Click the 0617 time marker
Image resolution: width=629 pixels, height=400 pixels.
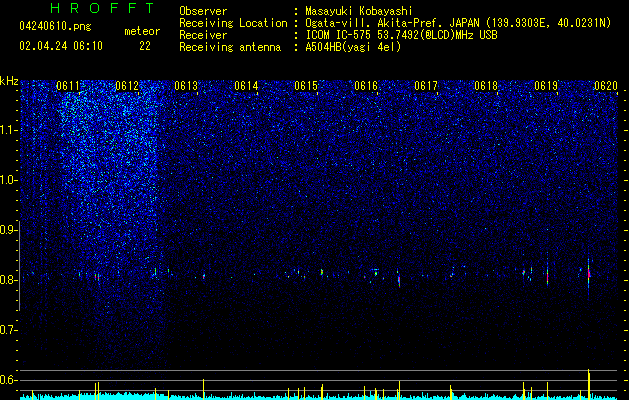(x=426, y=86)
